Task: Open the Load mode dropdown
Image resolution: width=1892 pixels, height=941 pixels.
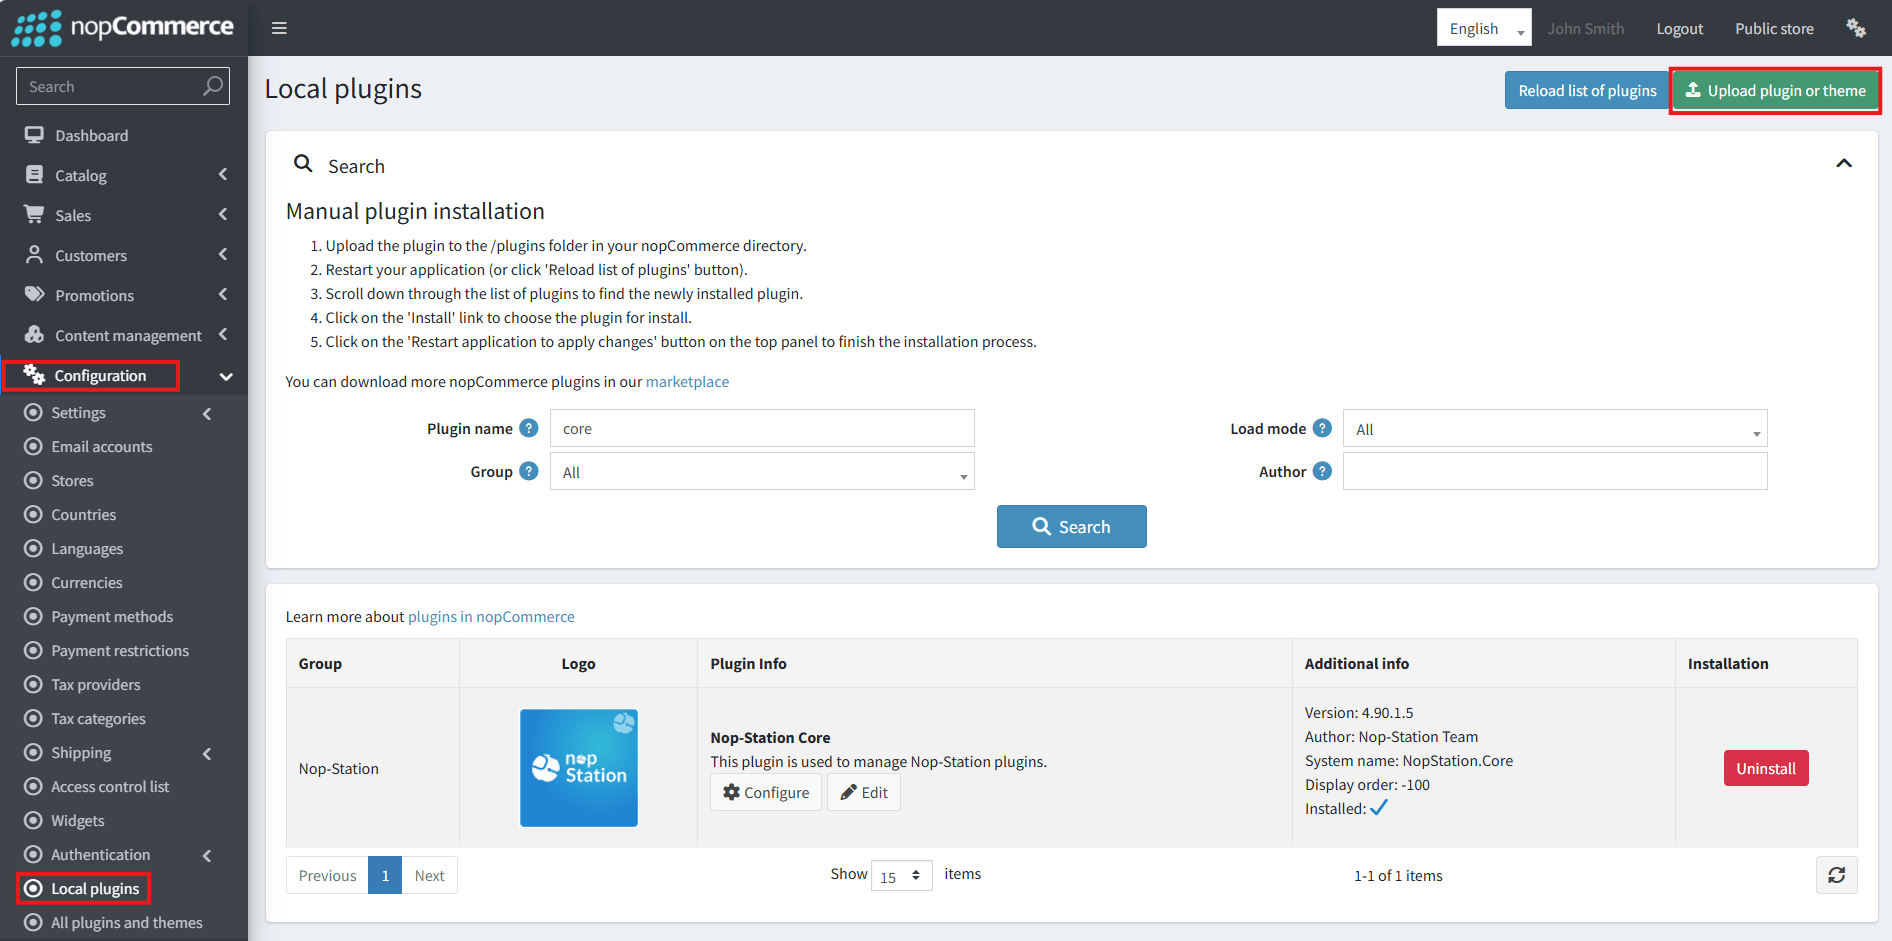Action: tap(1555, 428)
